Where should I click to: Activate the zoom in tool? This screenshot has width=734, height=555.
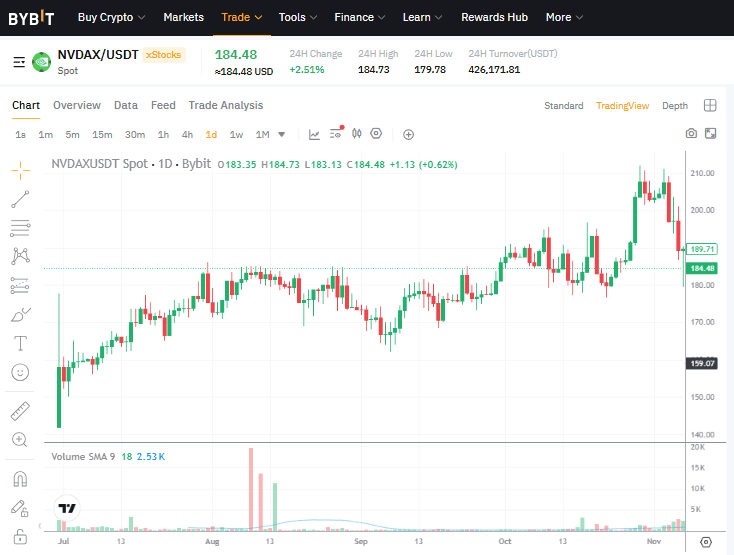click(20, 440)
